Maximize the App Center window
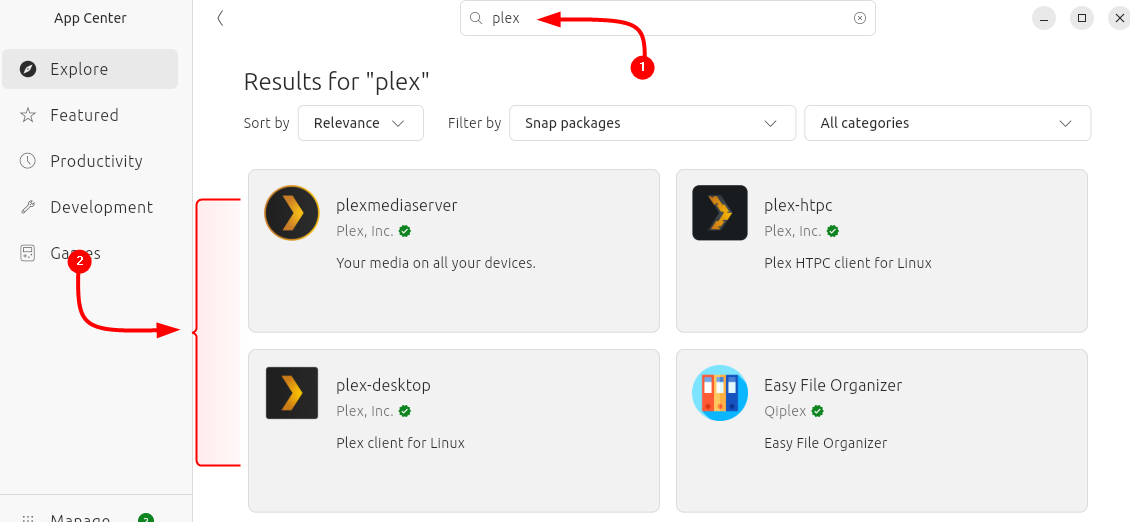 pyautogui.click(x=1081, y=18)
